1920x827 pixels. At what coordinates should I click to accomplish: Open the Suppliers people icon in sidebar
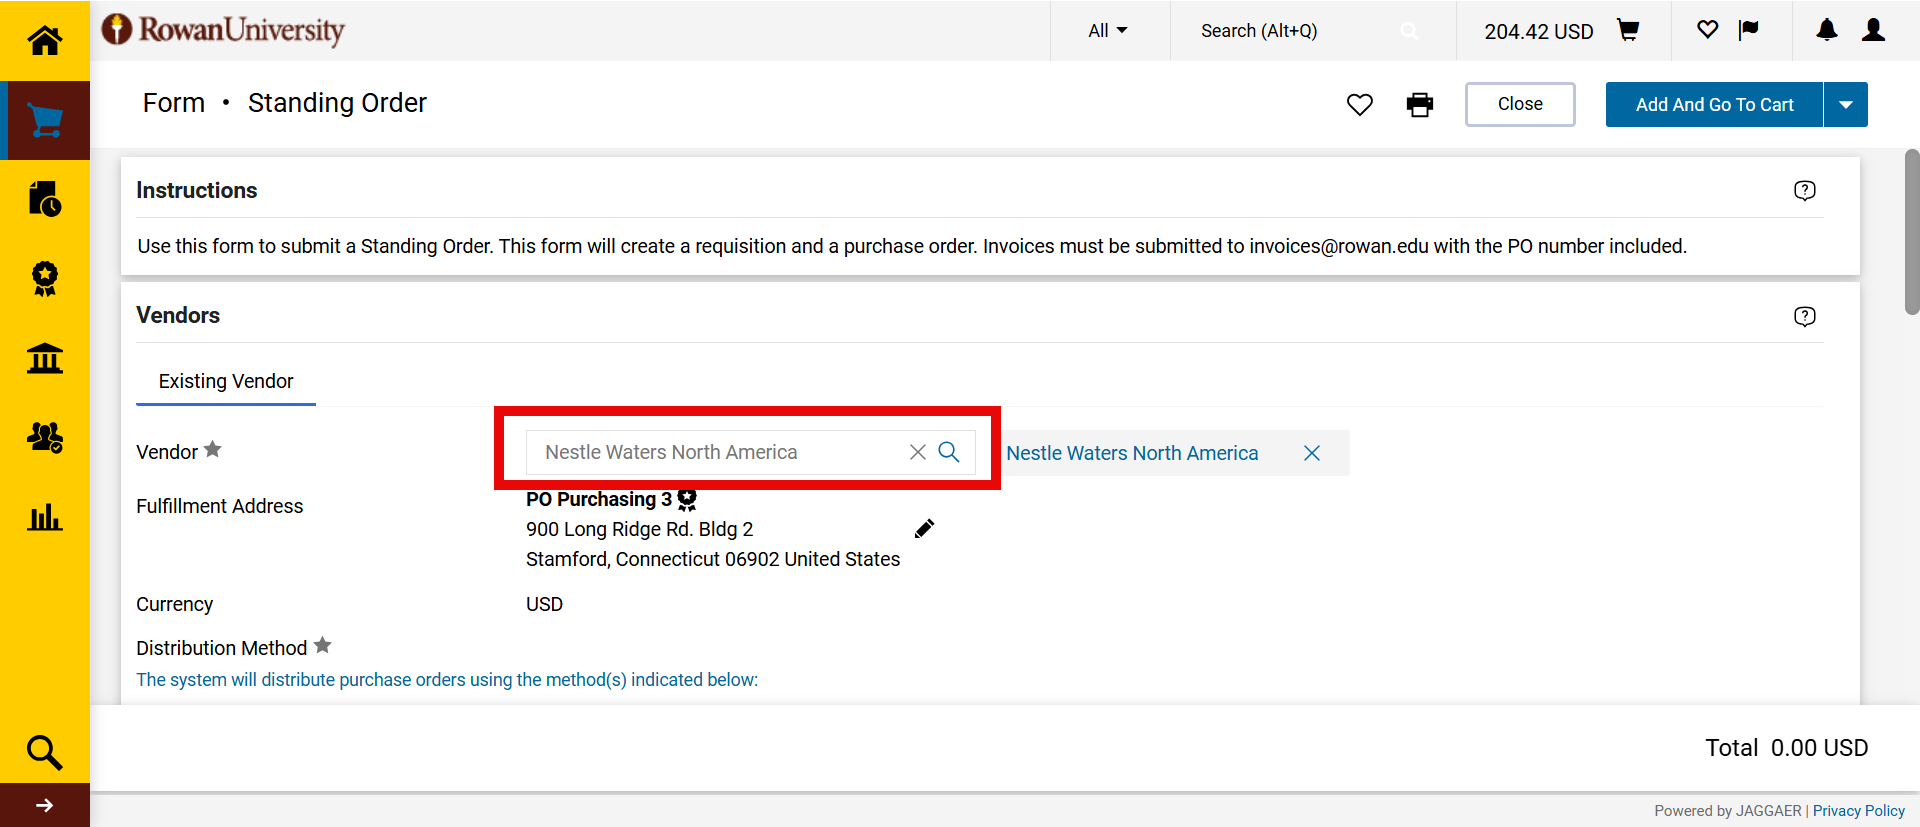45,437
